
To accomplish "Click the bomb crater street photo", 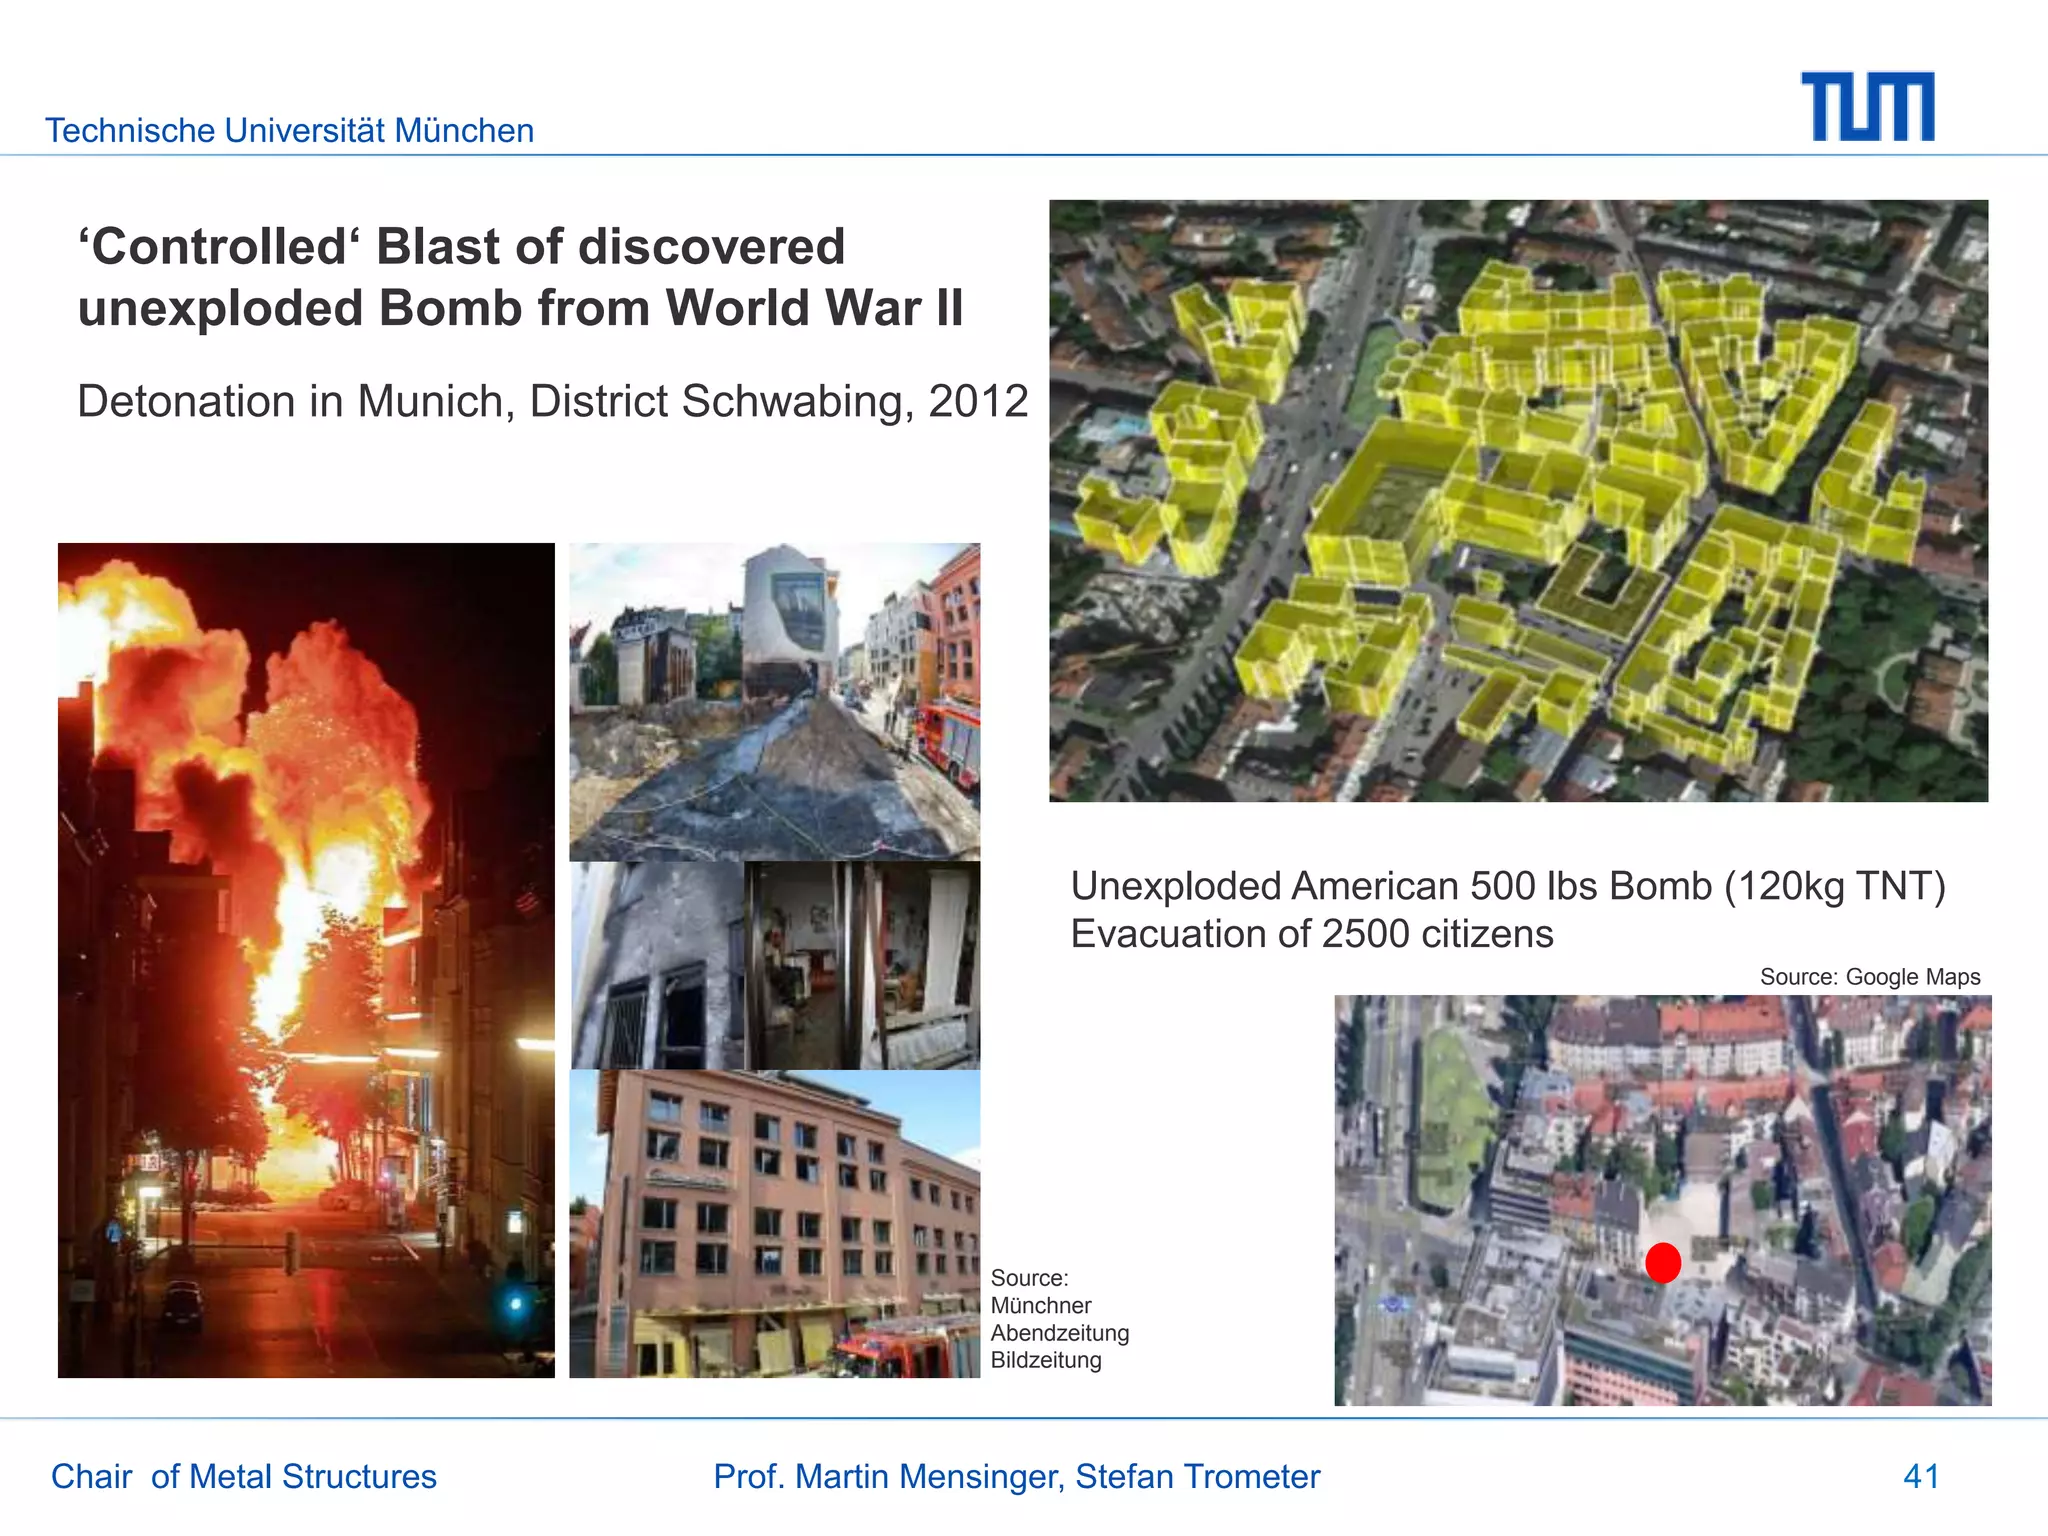I will click(774, 701).
